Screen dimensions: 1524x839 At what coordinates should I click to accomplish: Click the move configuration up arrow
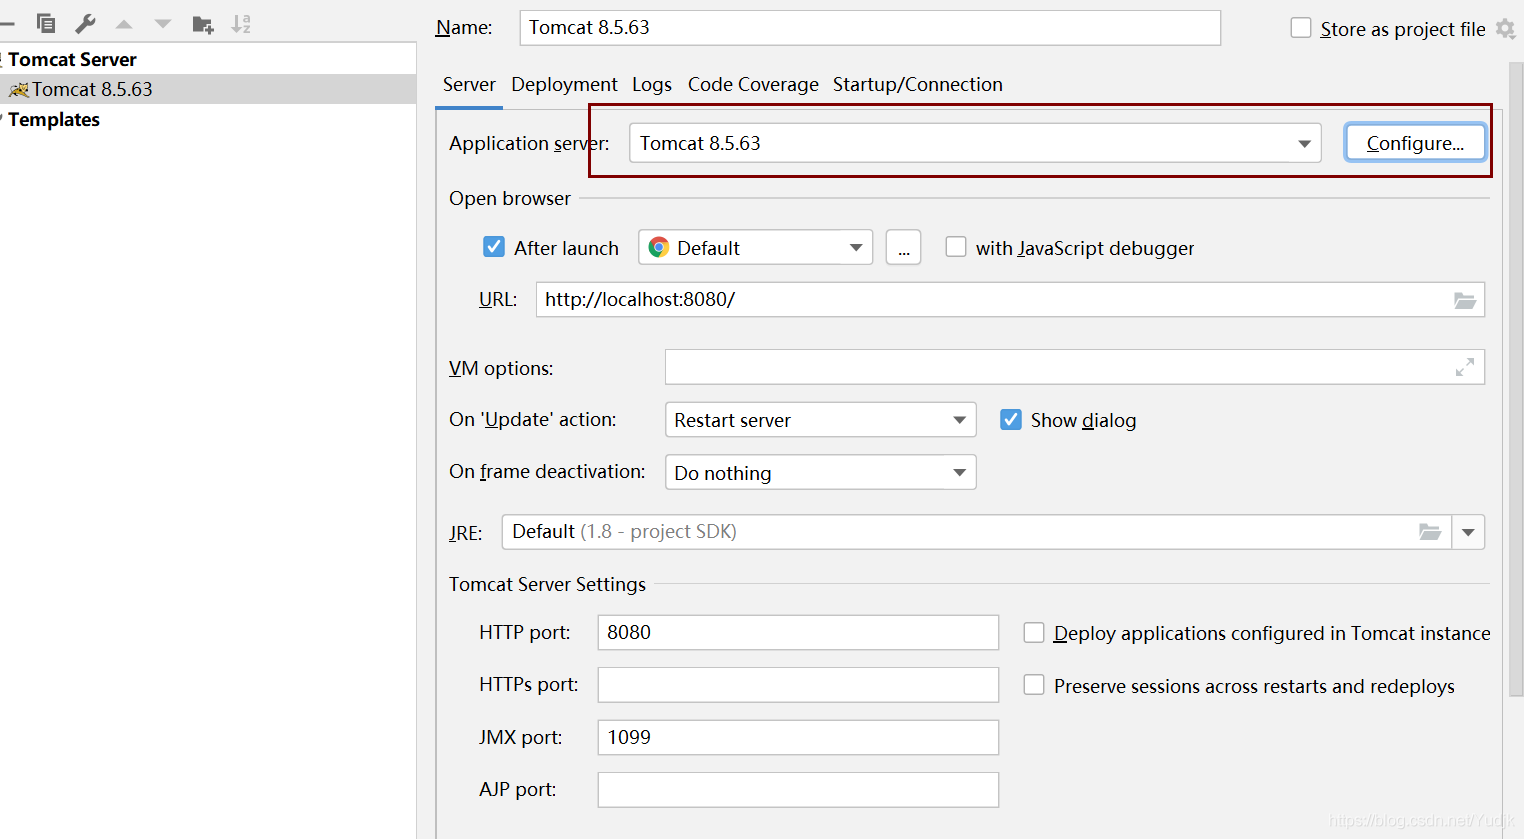124,24
